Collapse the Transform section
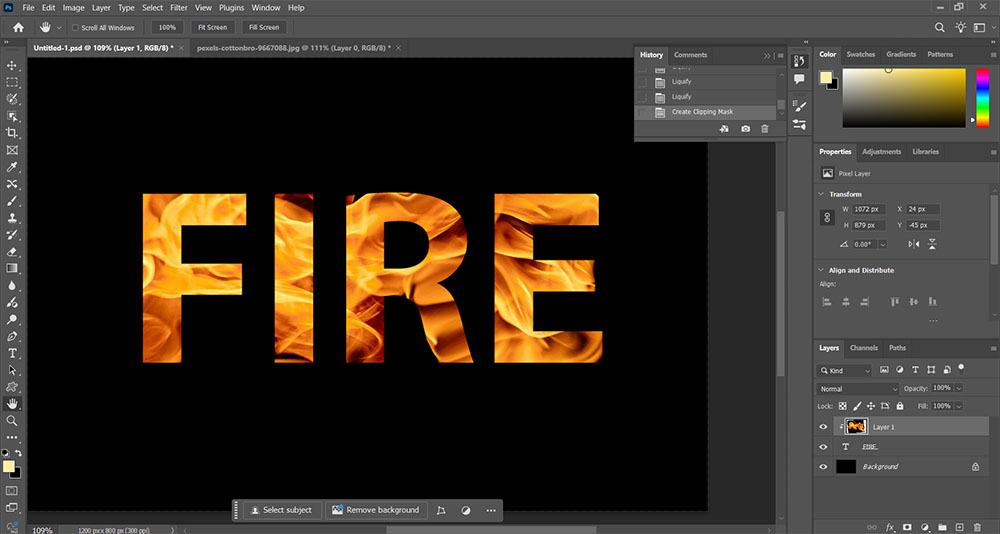 [821, 194]
